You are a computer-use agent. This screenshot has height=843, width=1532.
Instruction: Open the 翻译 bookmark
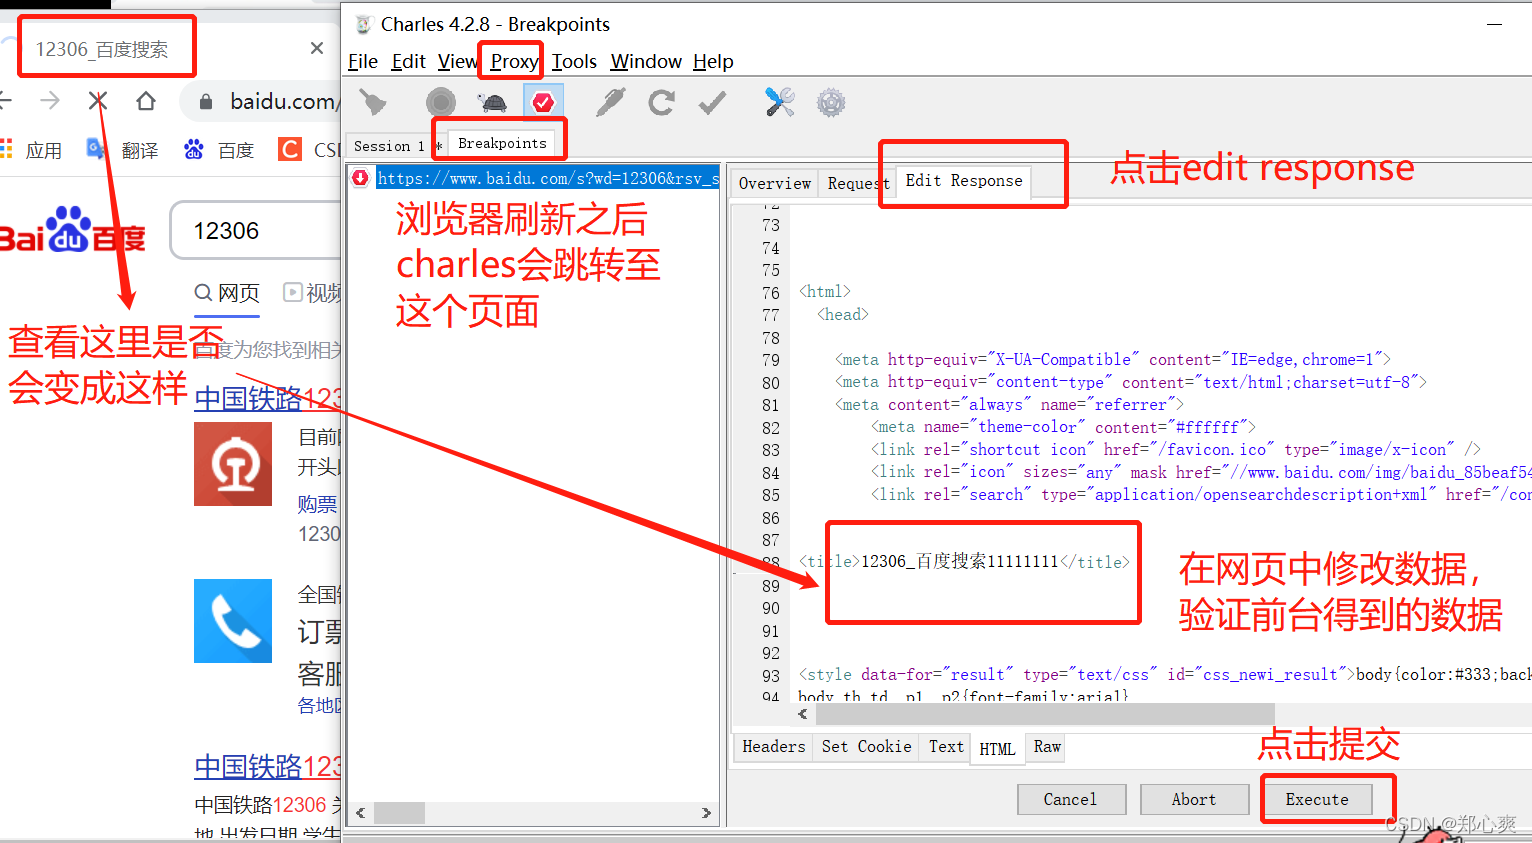coord(123,150)
